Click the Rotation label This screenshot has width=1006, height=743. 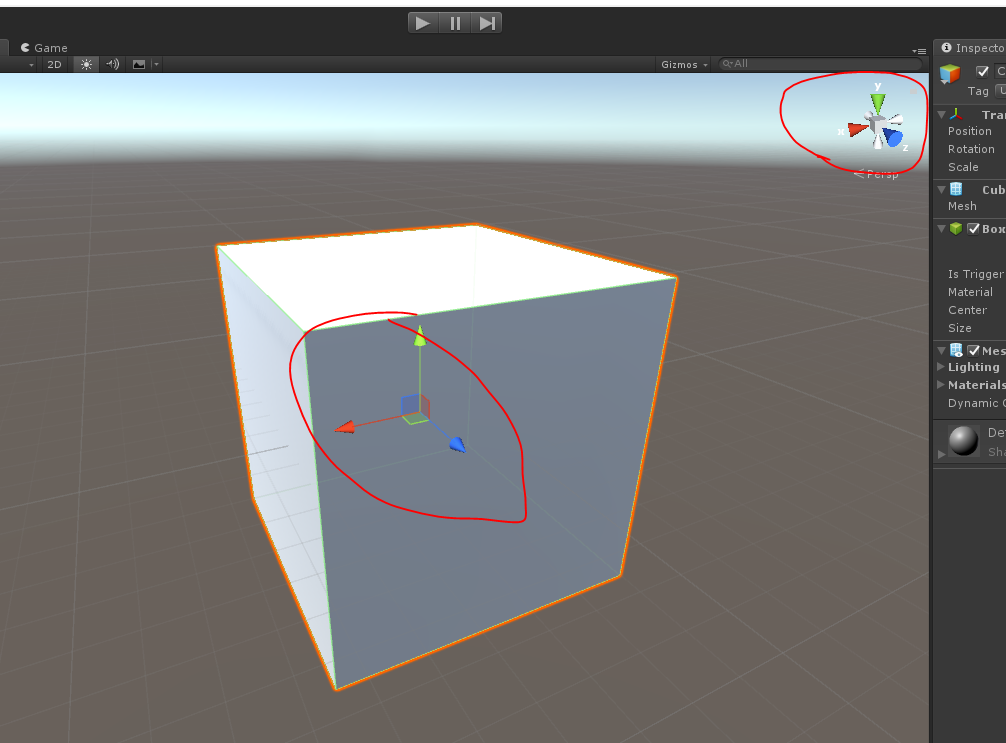pos(971,149)
